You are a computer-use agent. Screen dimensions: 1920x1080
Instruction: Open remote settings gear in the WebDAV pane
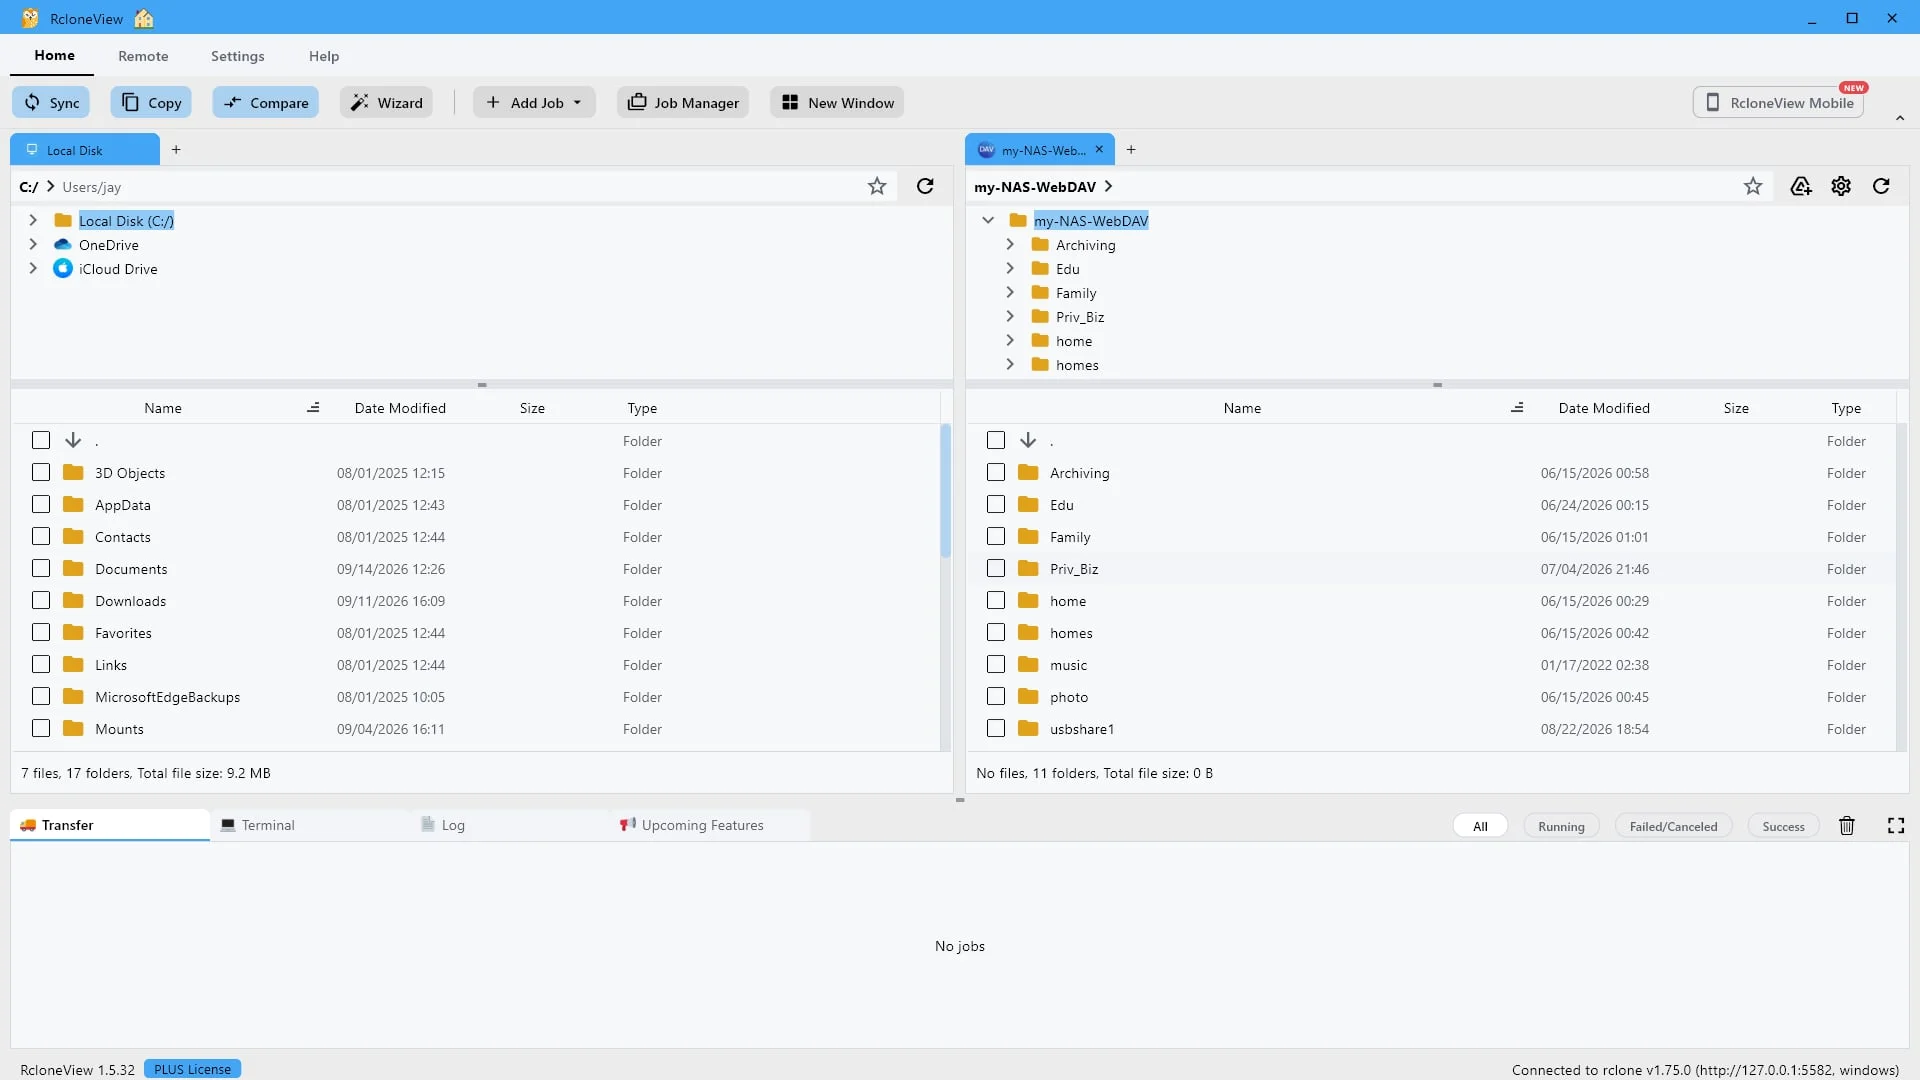(x=1841, y=186)
